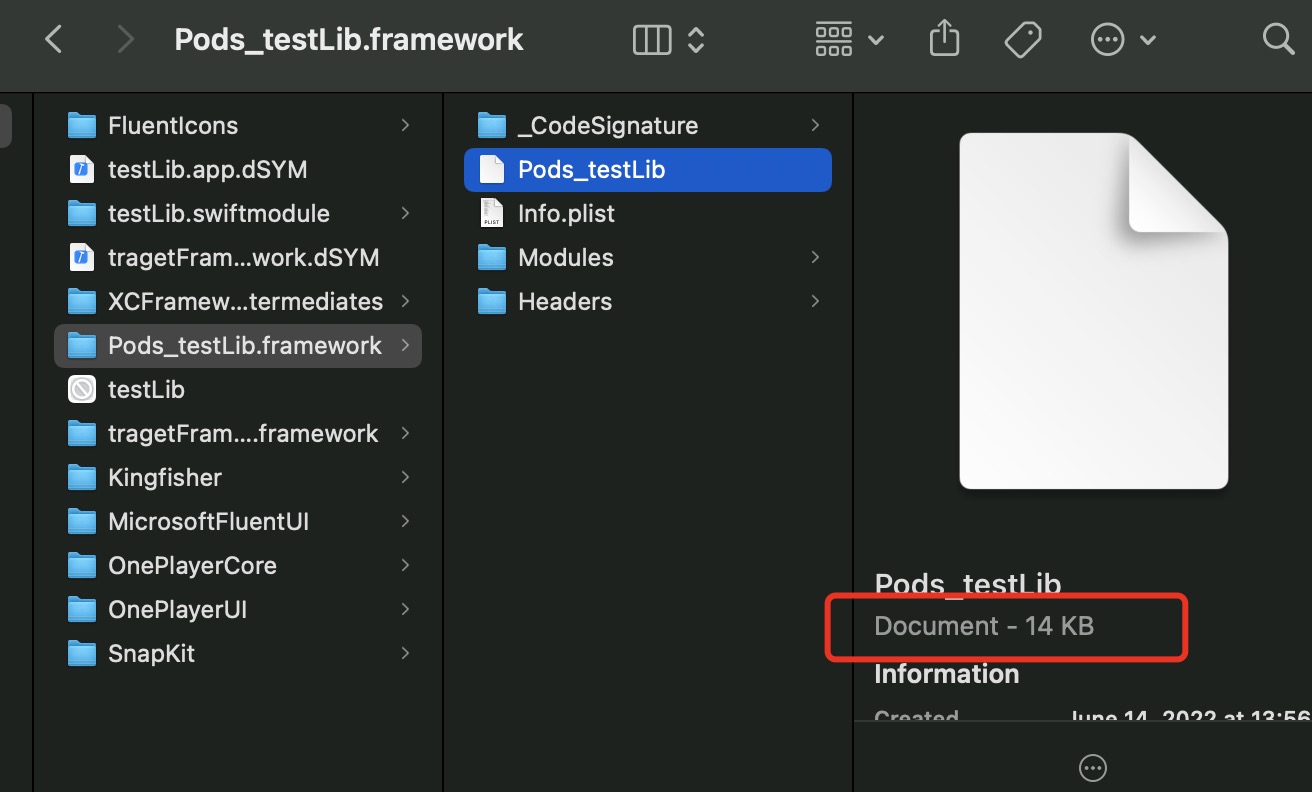Viewport: 1312px width, 792px height.
Task: Go back with the left chevron
Action: tap(54, 40)
